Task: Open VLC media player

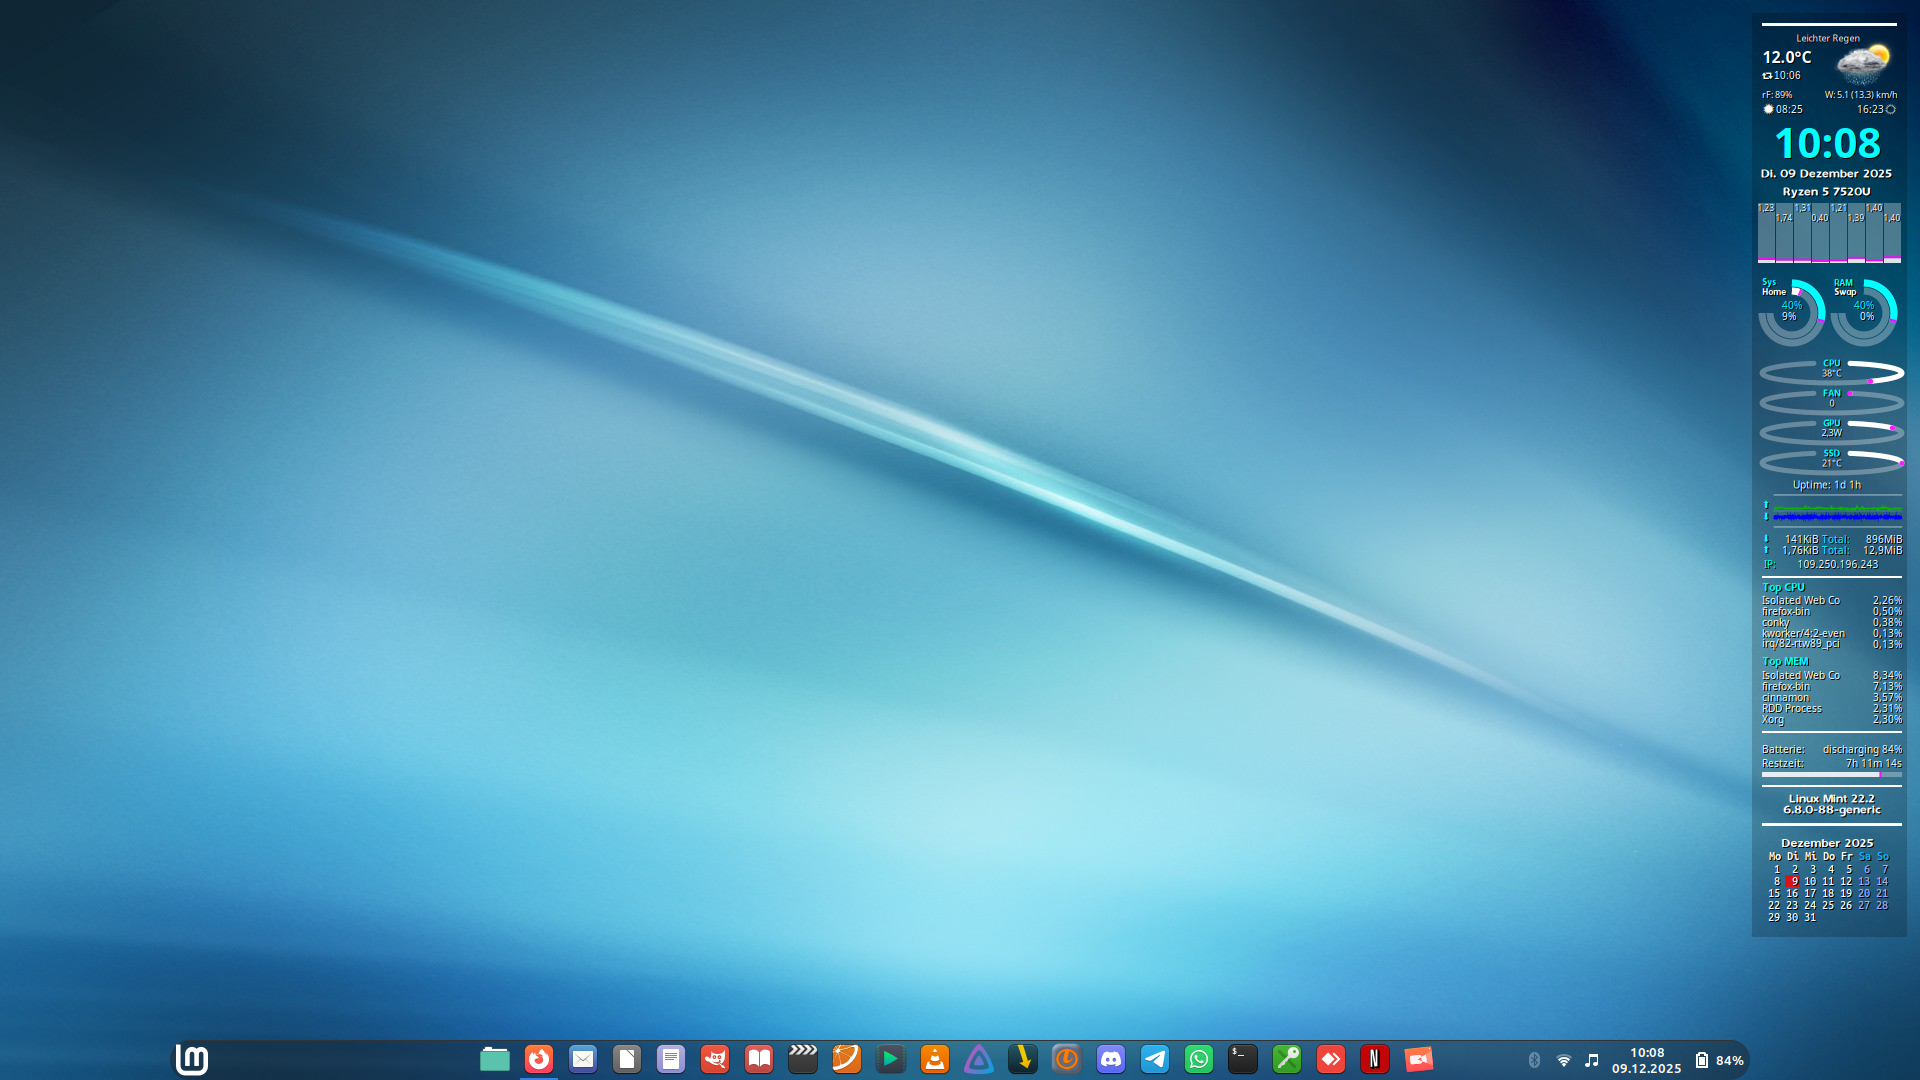Action: tap(935, 1059)
